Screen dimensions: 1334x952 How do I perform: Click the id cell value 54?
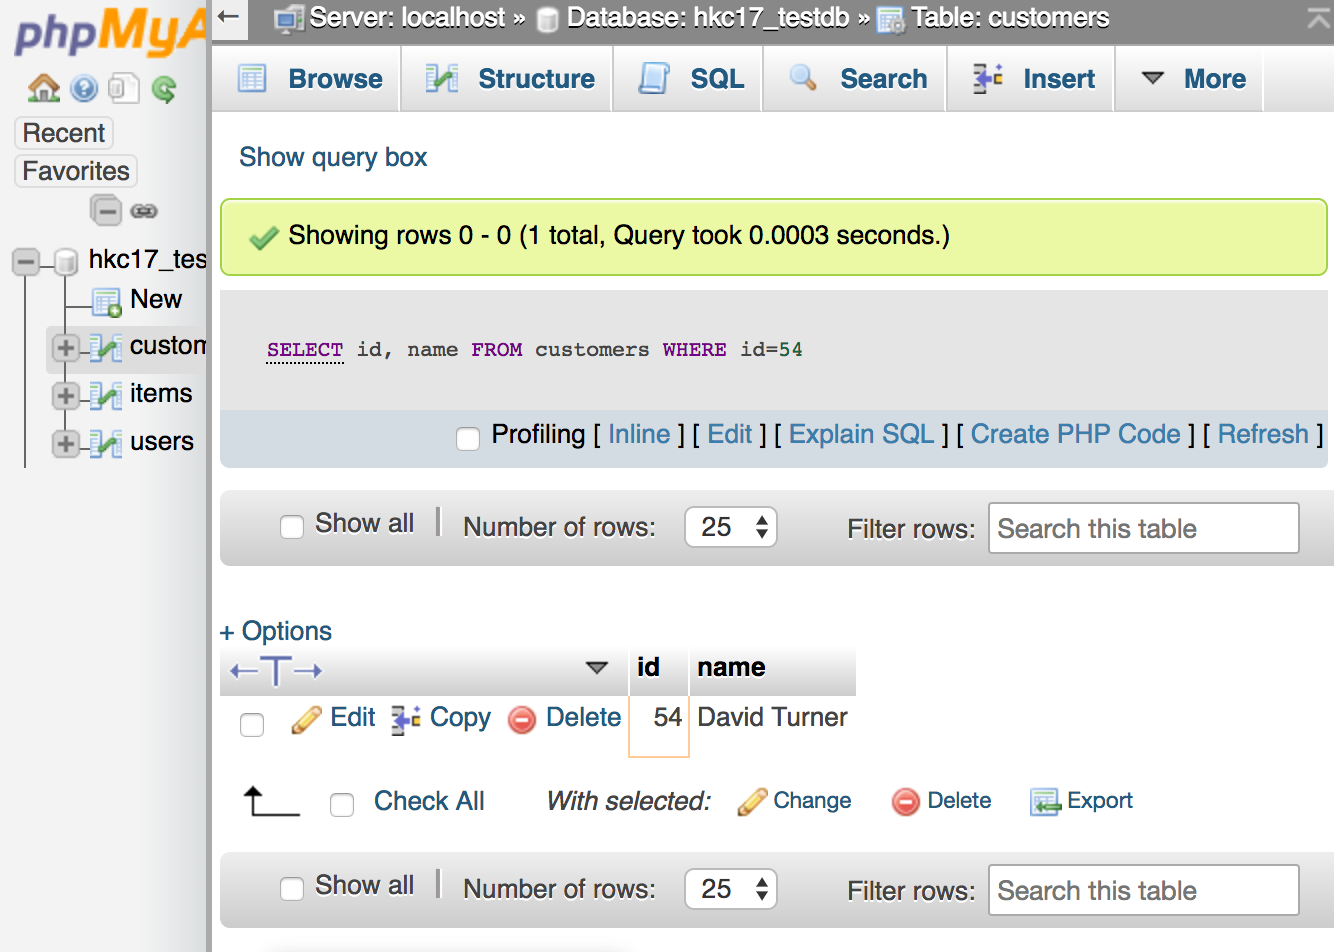[659, 726]
